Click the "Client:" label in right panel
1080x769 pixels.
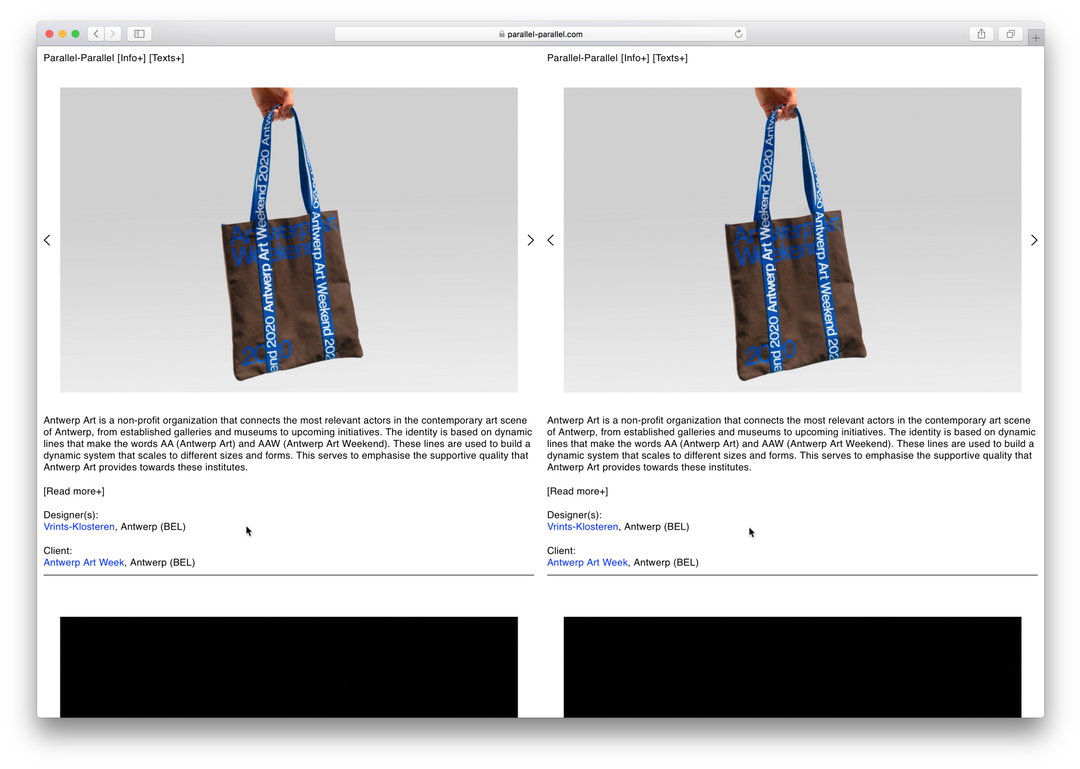click(561, 551)
